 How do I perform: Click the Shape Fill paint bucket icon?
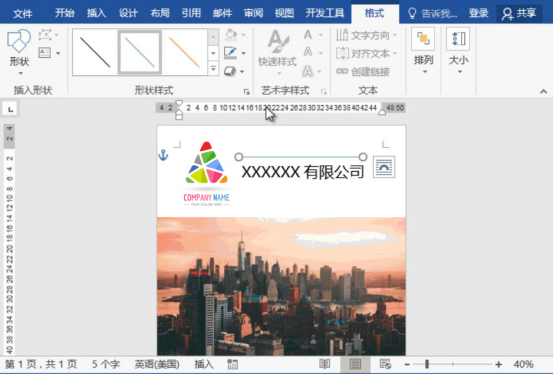click(x=231, y=35)
